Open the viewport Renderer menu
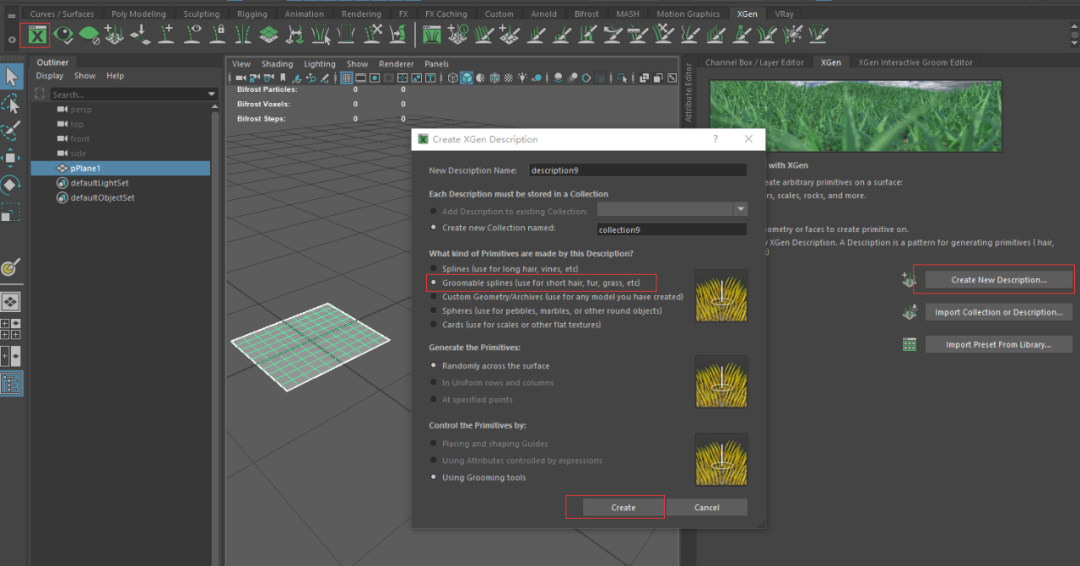This screenshot has width=1080, height=566. (x=396, y=64)
